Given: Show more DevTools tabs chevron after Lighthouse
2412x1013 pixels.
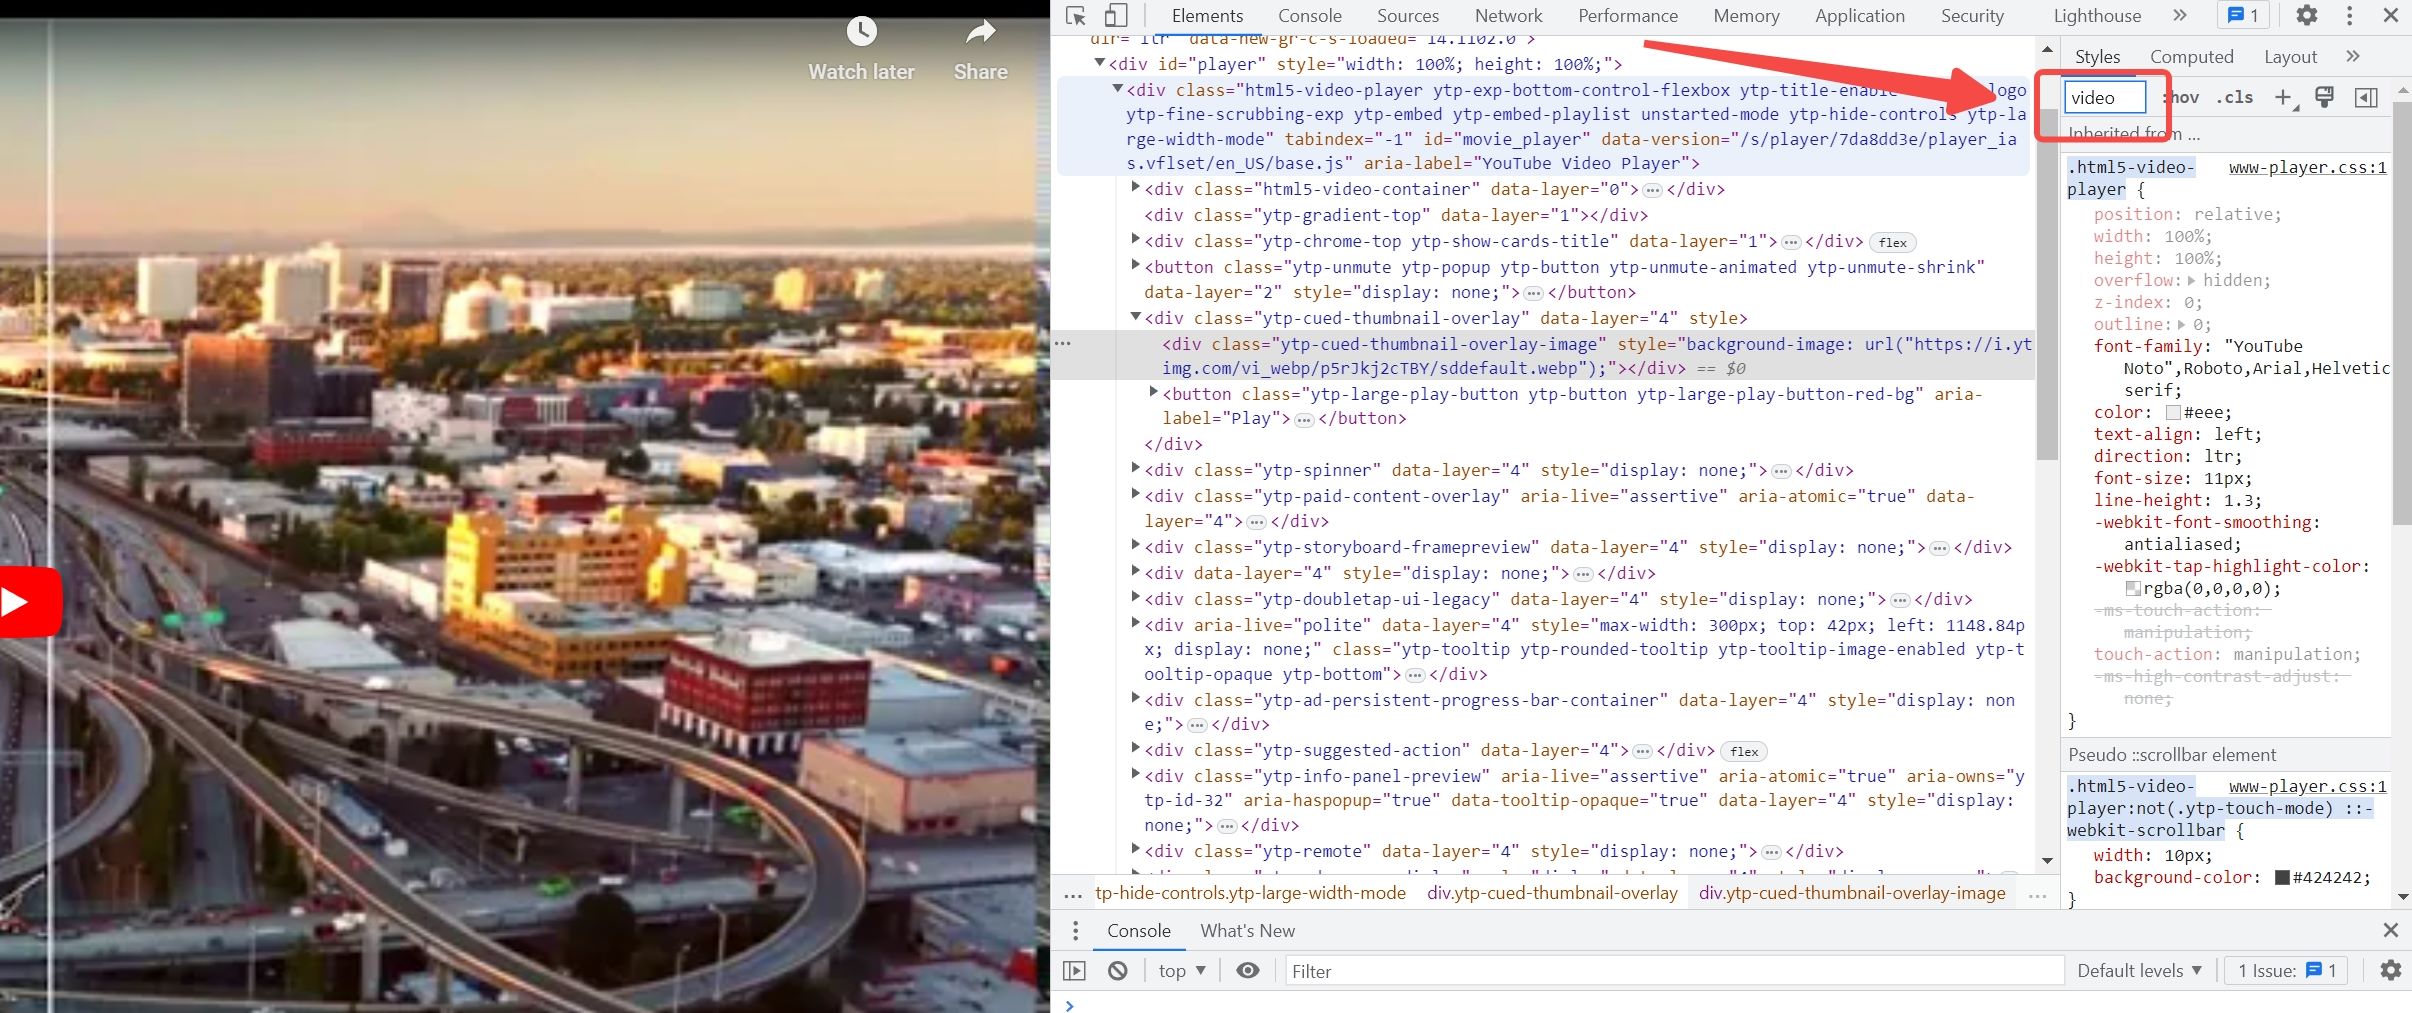Looking at the screenshot, I should pyautogui.click(x=2180, y=16).
